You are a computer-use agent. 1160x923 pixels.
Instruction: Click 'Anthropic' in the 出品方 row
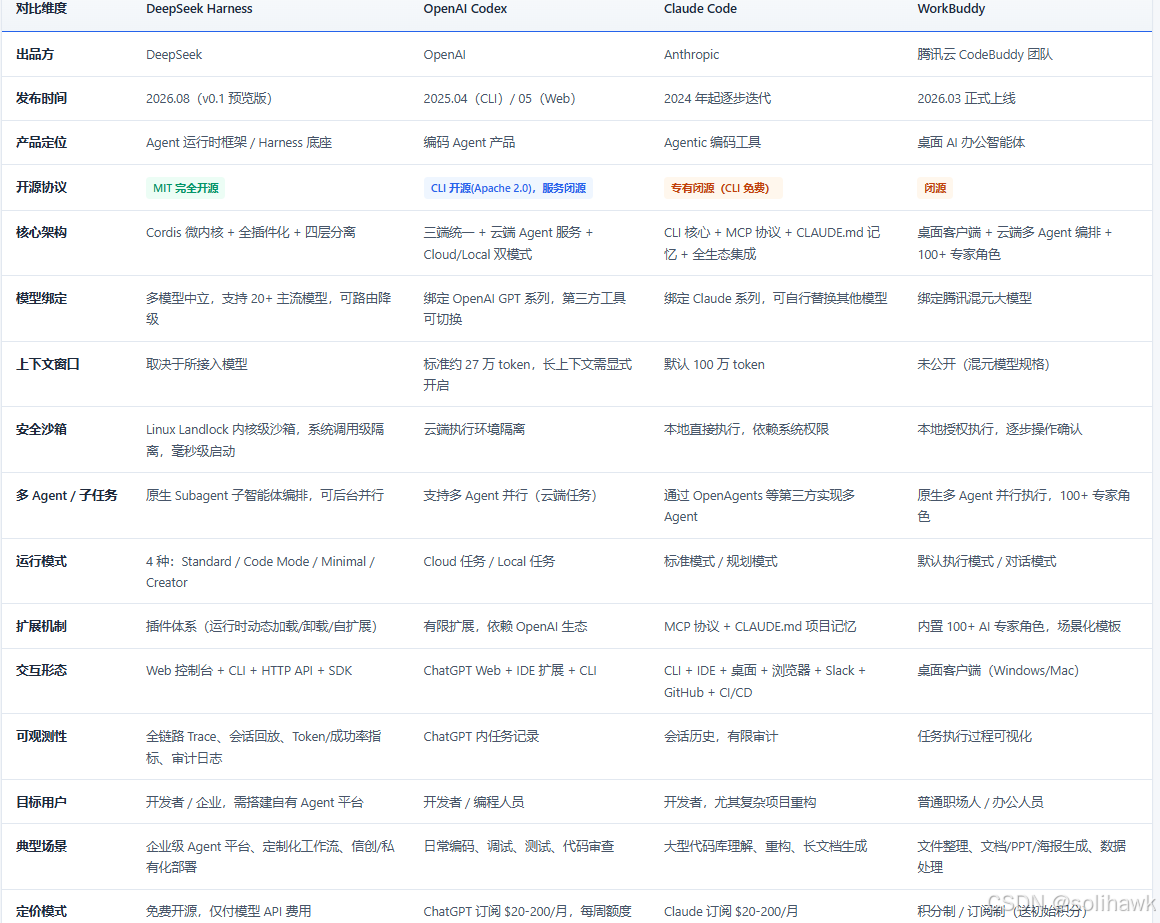[691, 55]
